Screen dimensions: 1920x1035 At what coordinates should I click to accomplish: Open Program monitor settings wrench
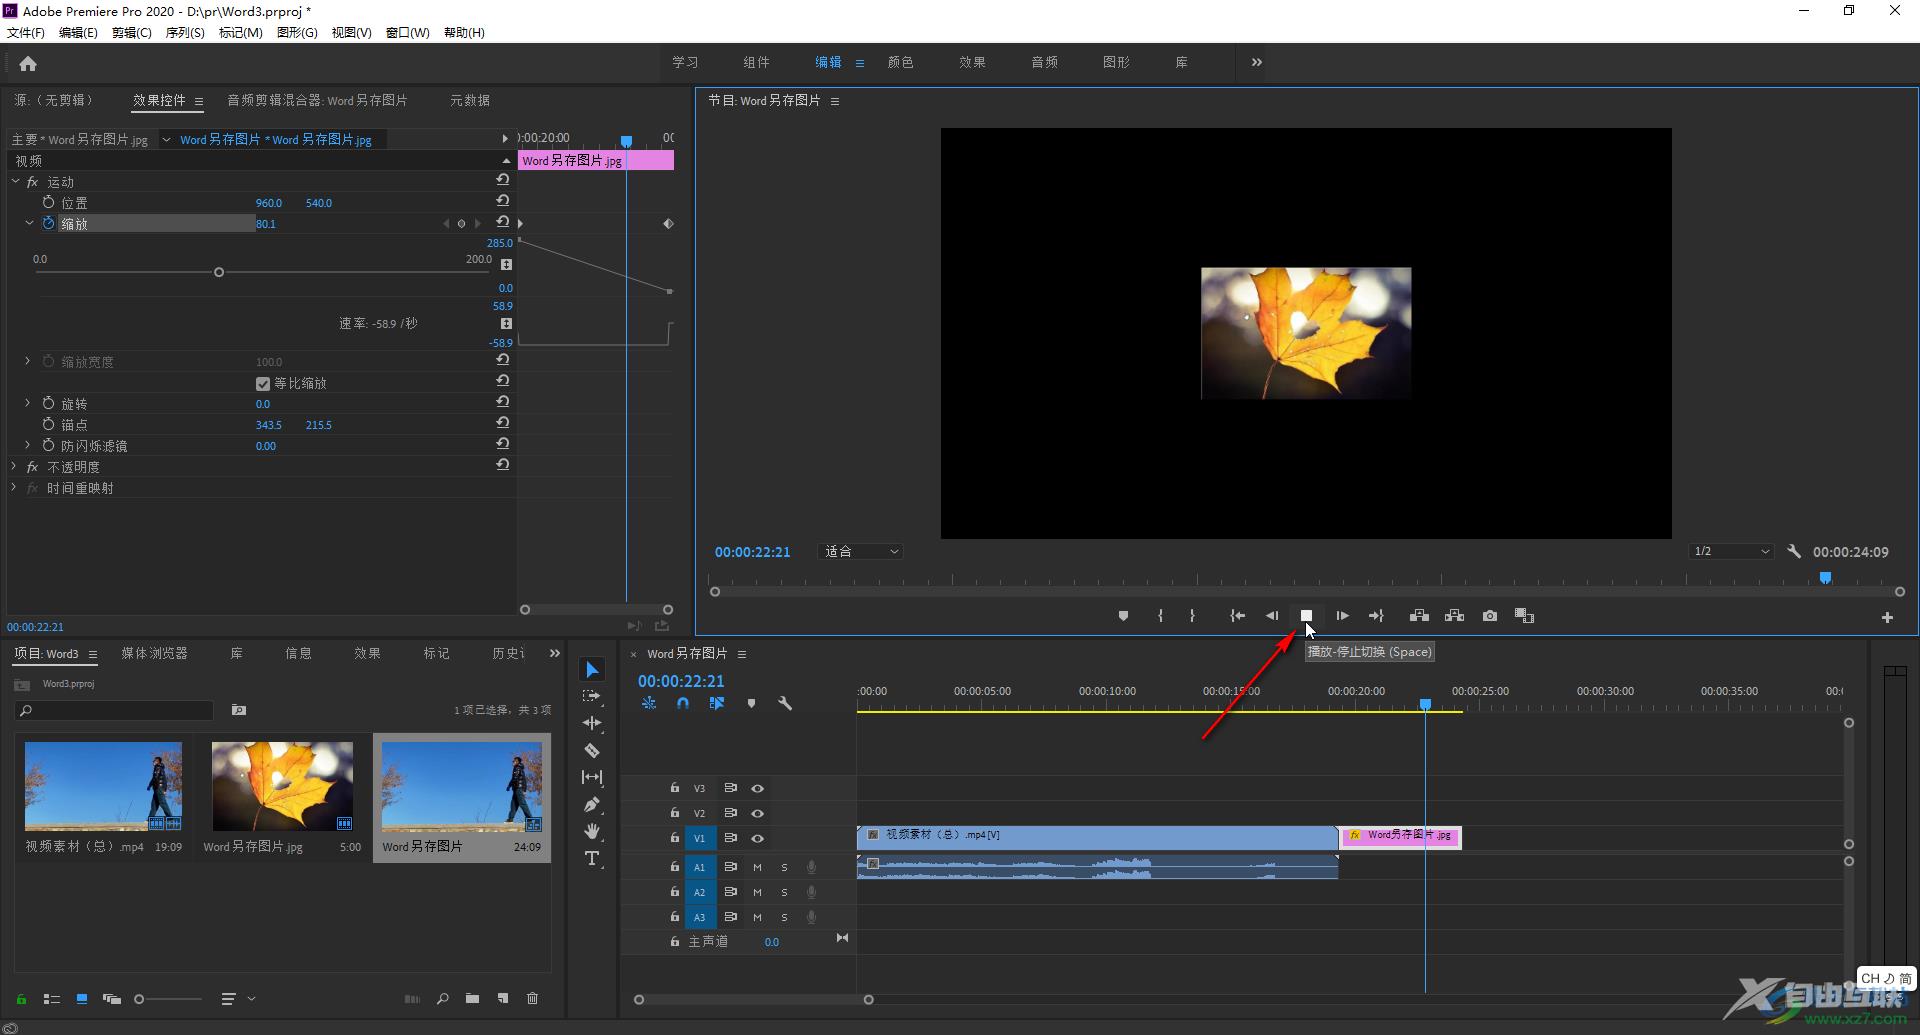click(x=1794, y=551)
